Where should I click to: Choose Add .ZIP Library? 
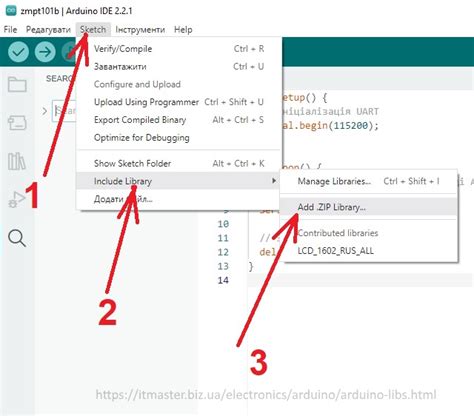368,207
